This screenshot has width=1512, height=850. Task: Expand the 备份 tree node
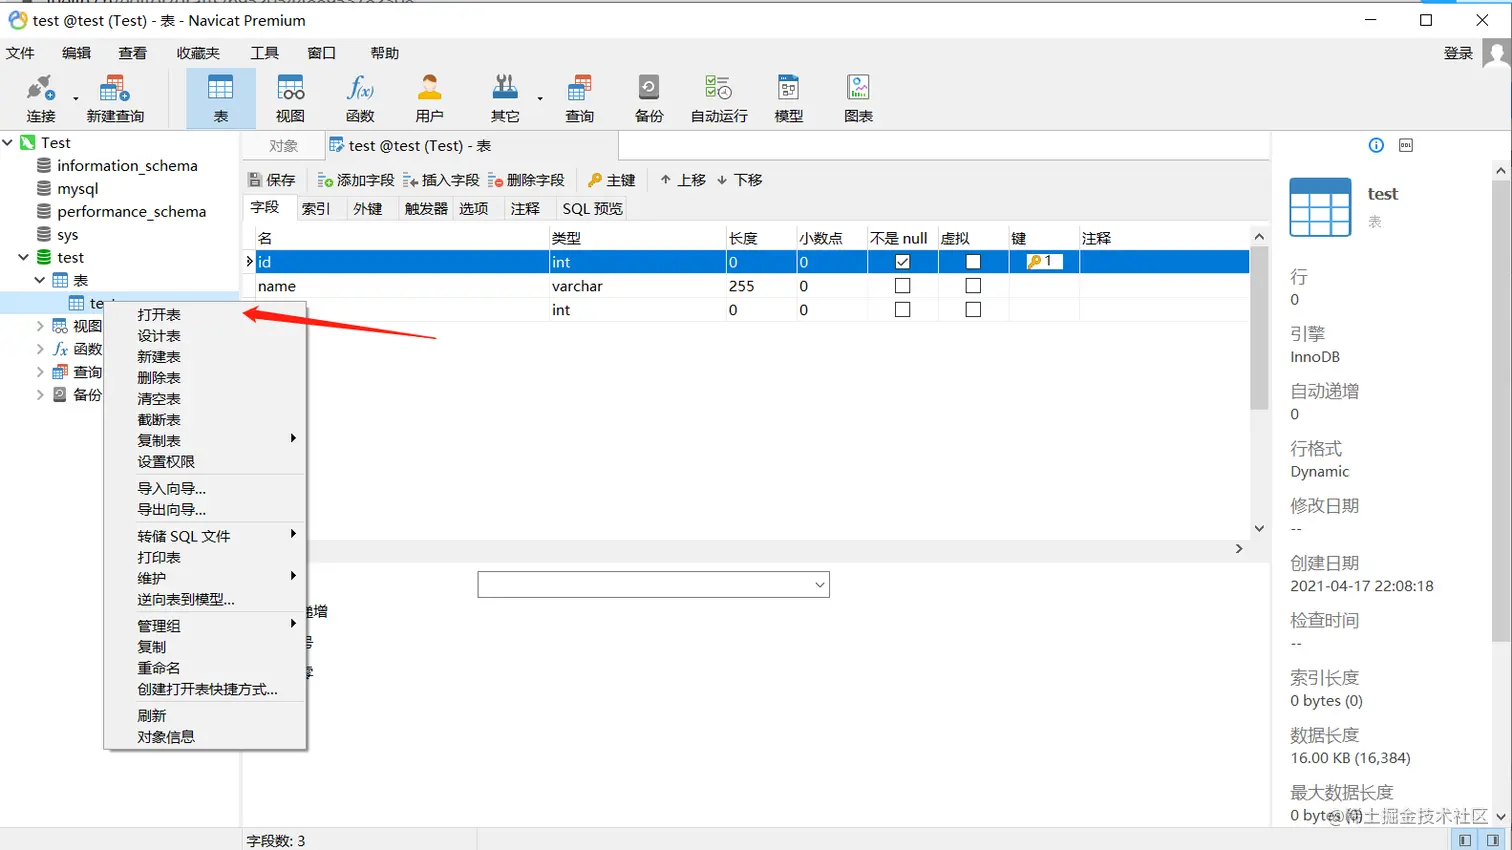pyautogui.click(x=40, y=395)
